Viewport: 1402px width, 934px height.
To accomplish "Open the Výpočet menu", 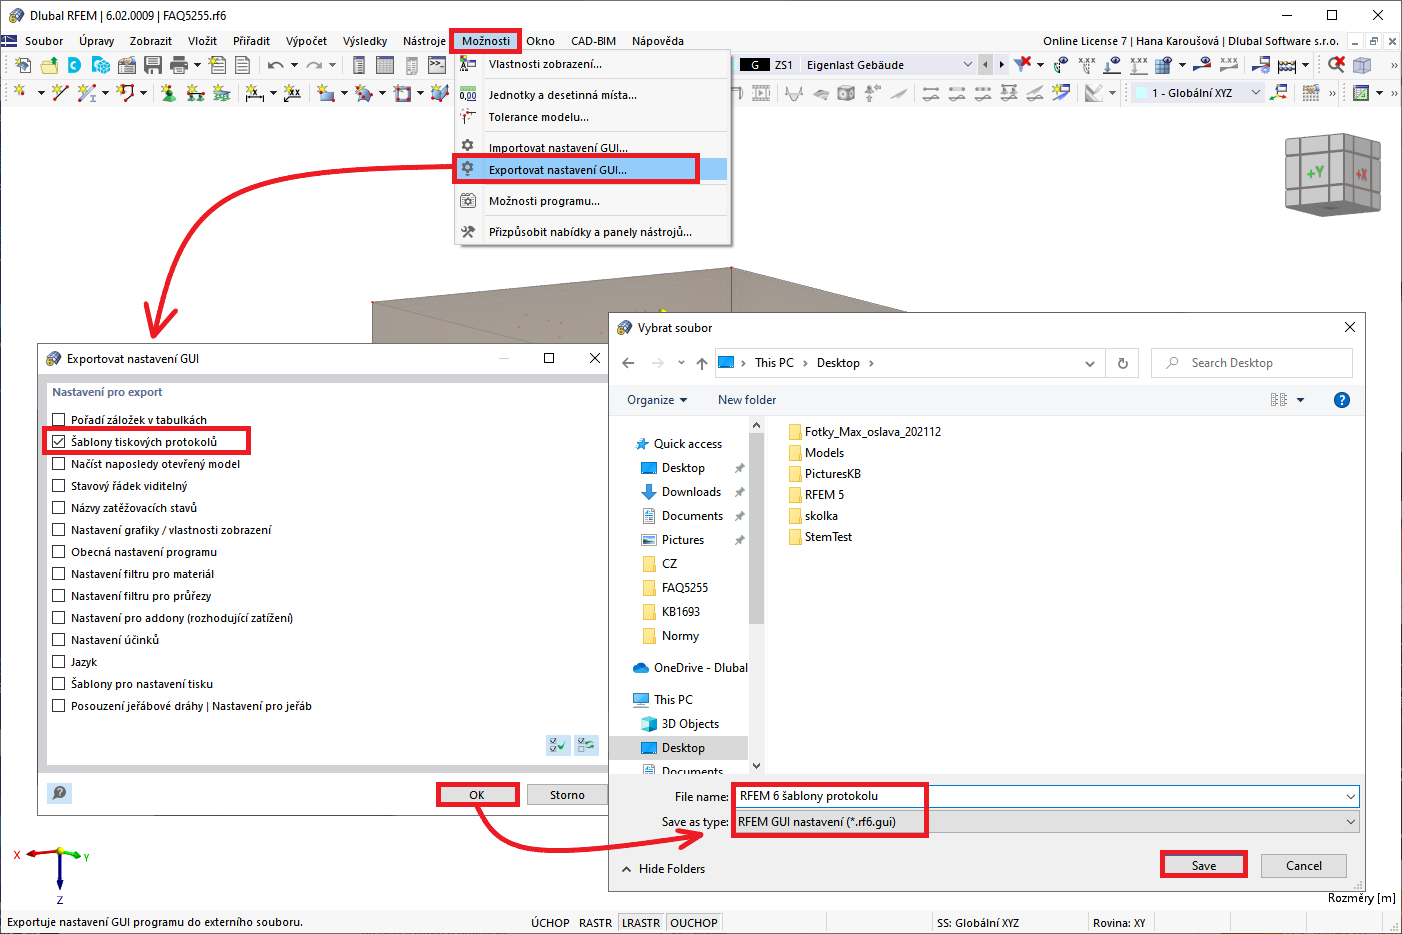I will pos(306,41).
